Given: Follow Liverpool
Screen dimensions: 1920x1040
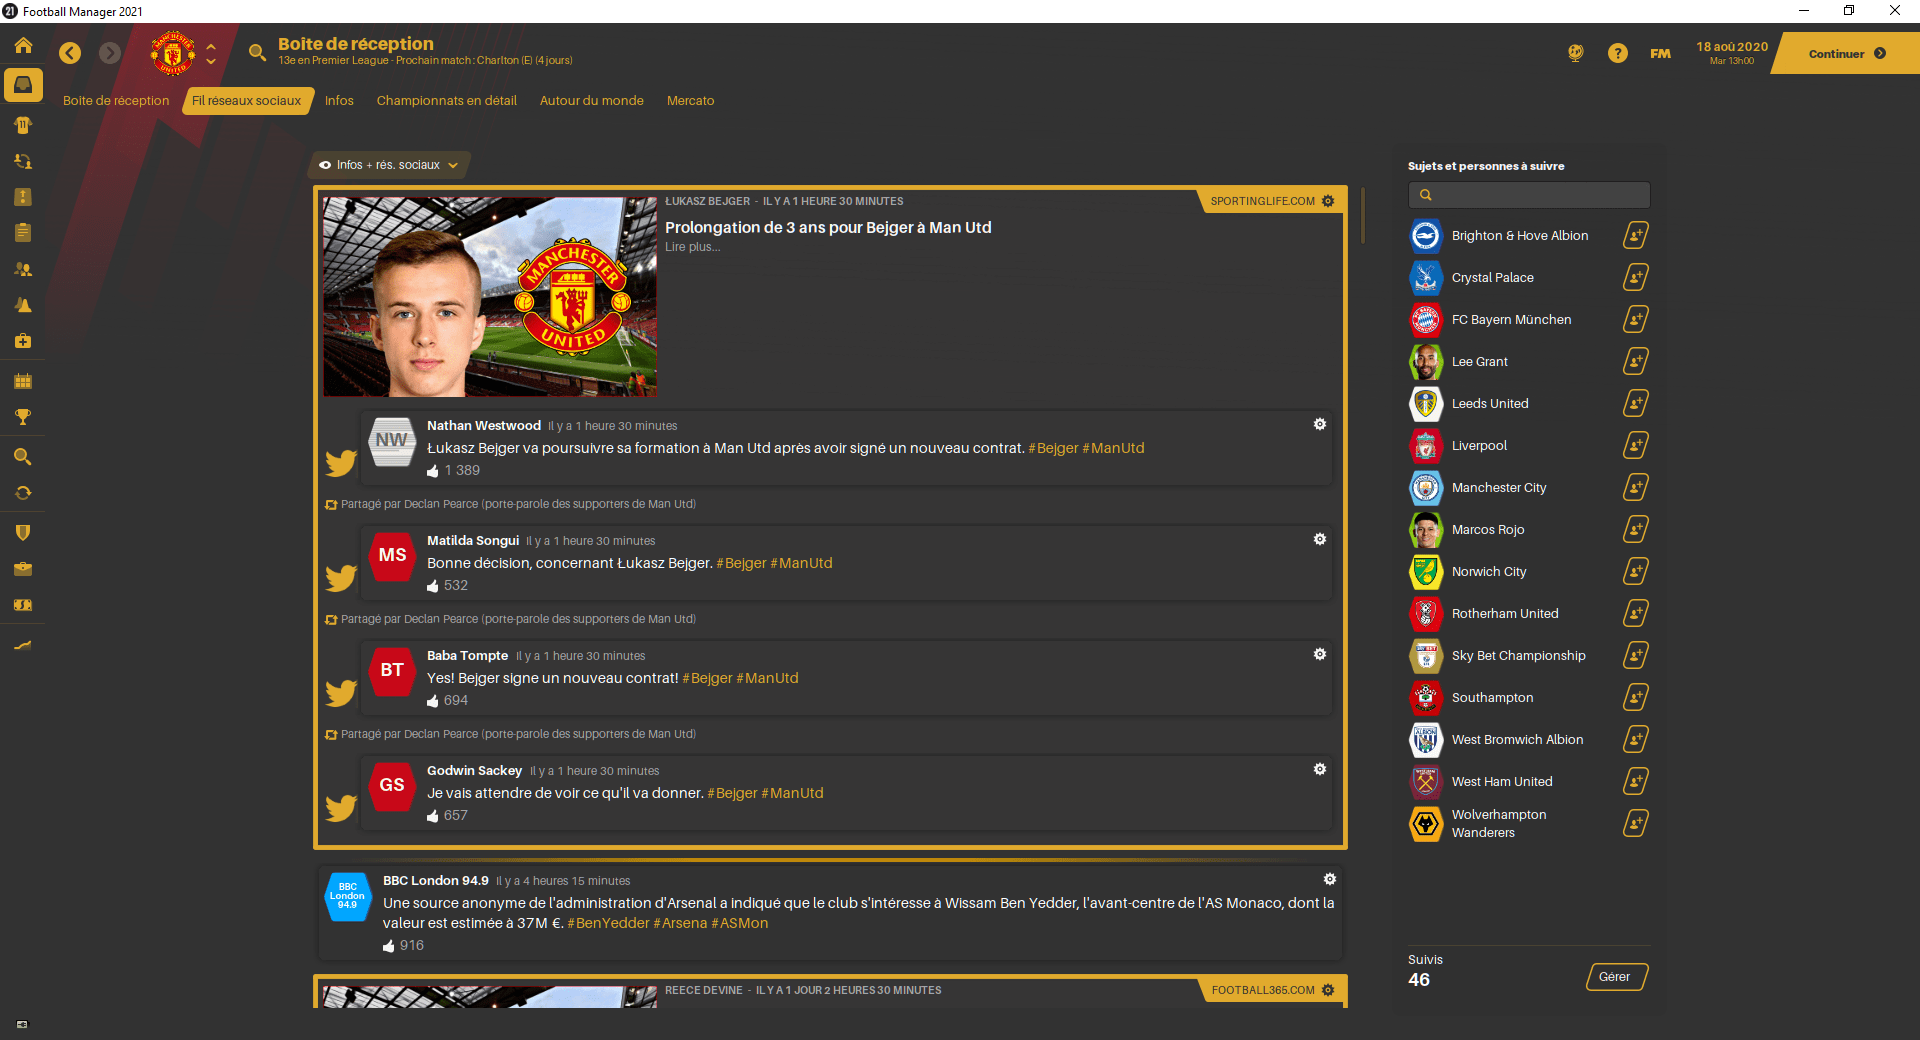Looking at the screenshot, I should point(1636,446).
